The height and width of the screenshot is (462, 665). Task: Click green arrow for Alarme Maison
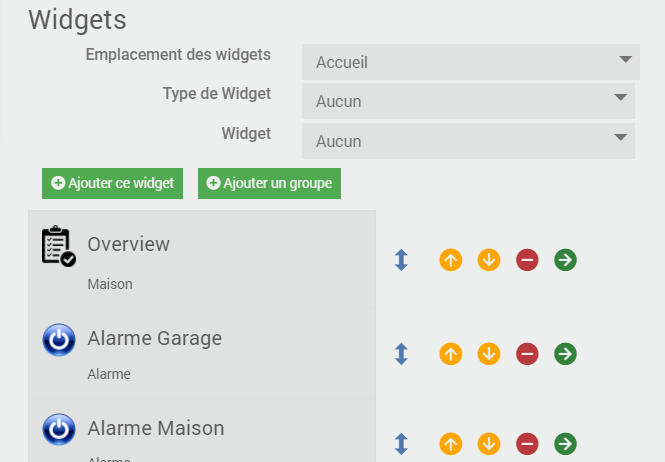pos(565,443)
